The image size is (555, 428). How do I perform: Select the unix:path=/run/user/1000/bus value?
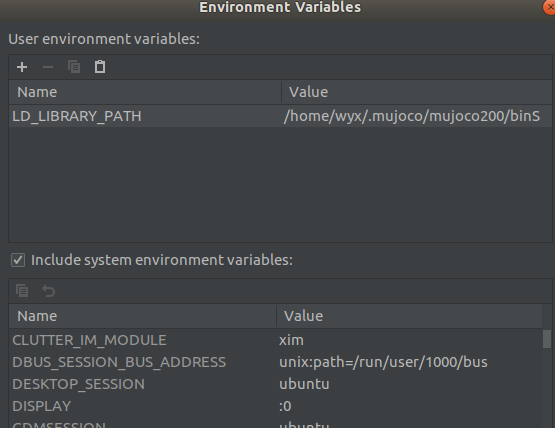383,362
